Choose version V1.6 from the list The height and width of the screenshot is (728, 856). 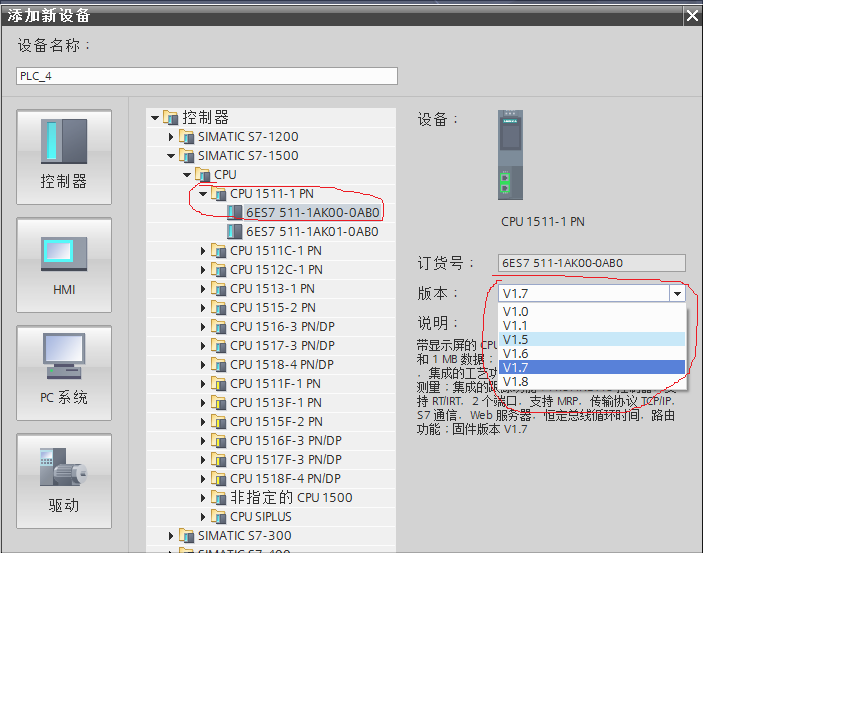592,354
